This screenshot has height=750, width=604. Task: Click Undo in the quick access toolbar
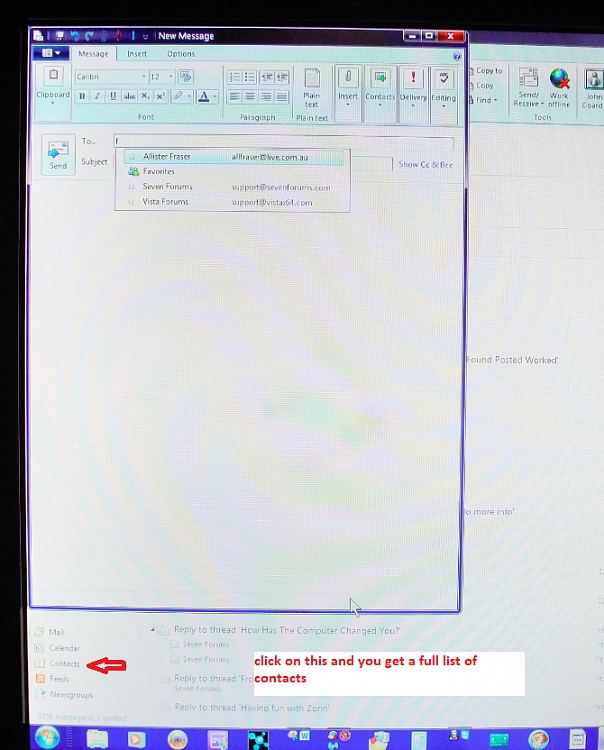pyautogui.click(x=75, y=36)
